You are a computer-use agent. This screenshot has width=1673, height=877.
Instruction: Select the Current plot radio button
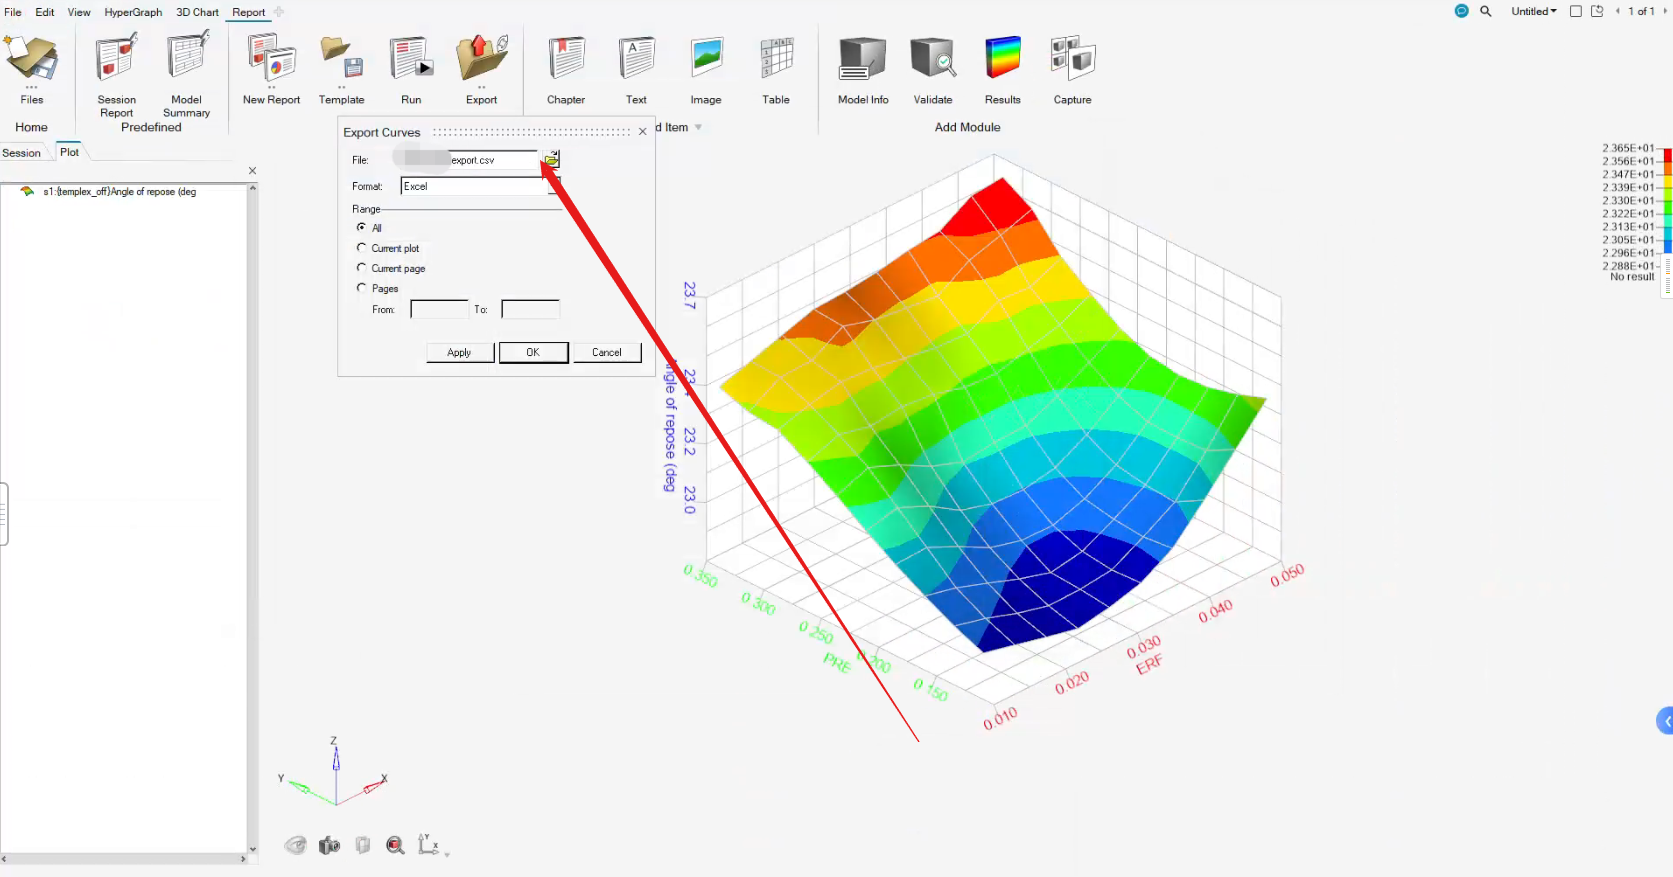pyautogui.click(x=362, y=247)
